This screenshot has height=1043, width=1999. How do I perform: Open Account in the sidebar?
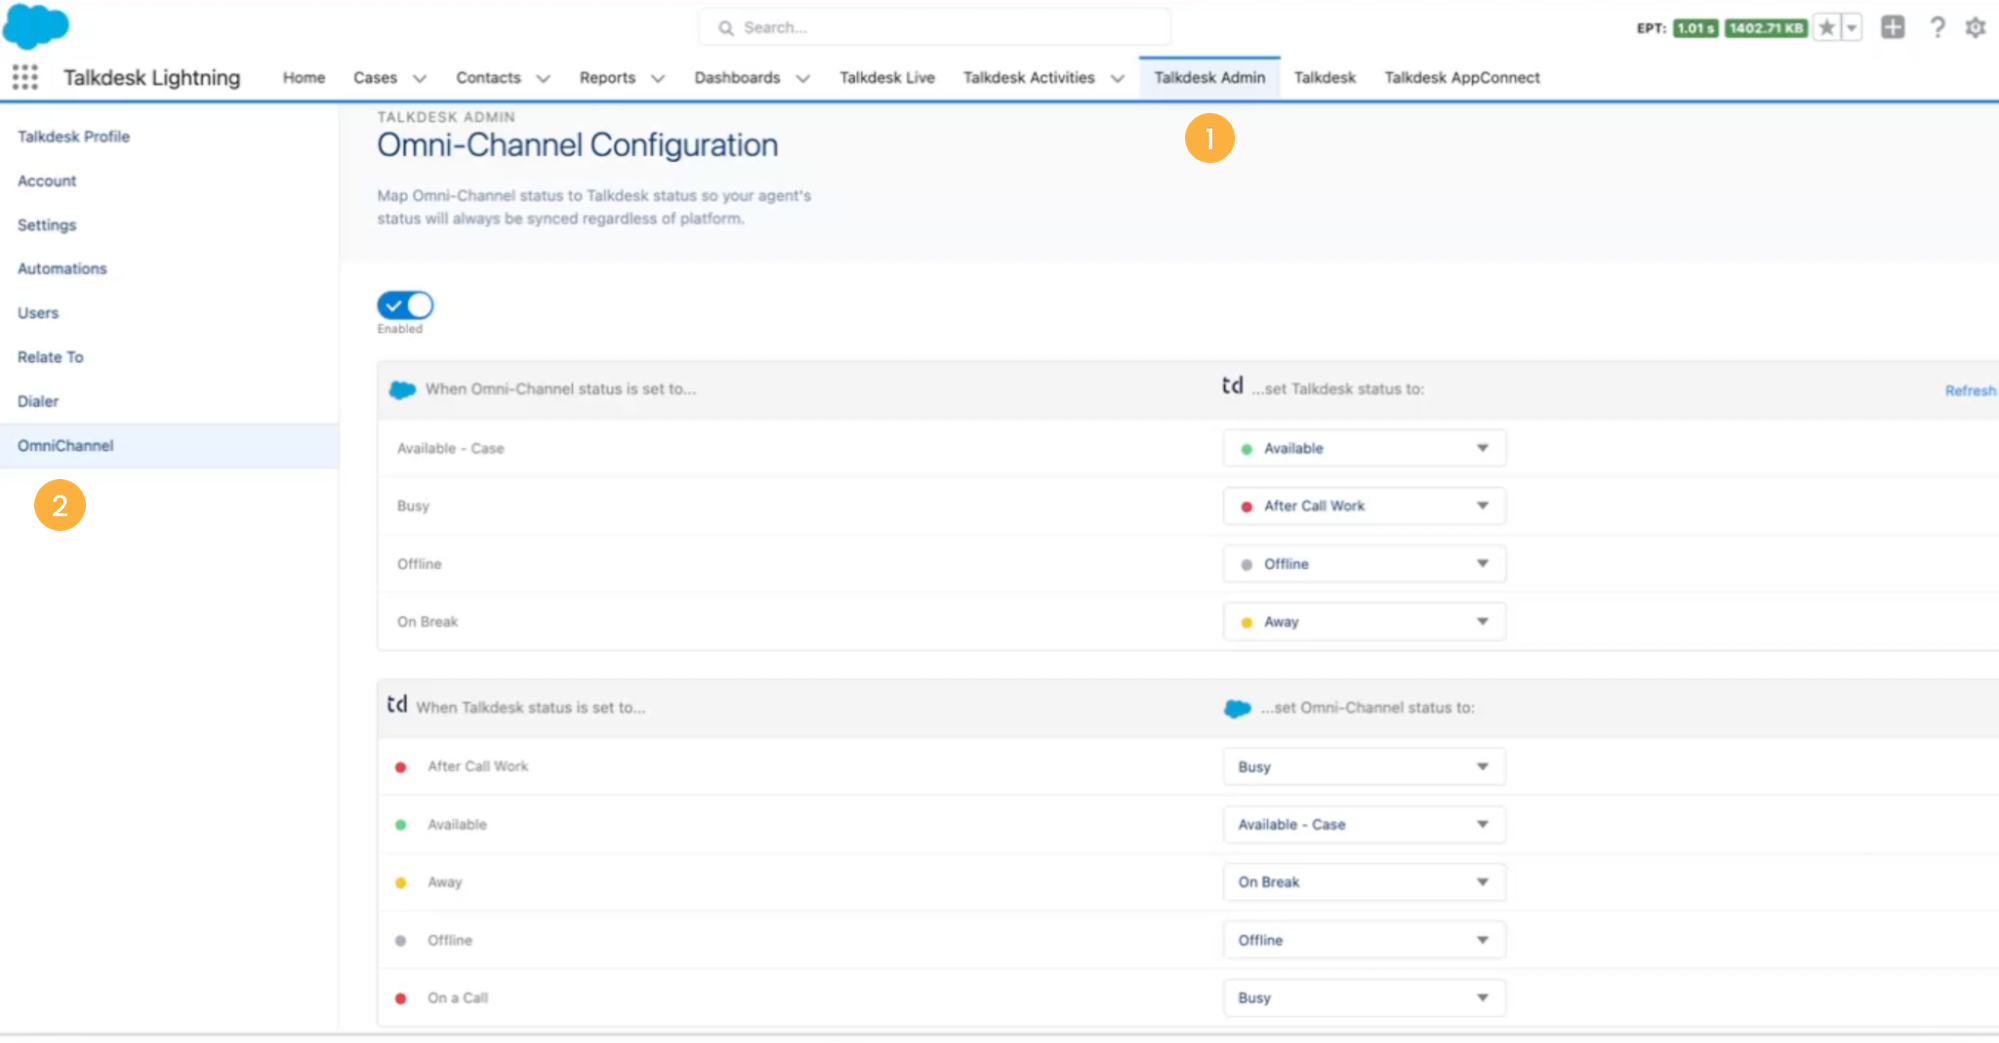pyautogui.click(x=47, y=181)
